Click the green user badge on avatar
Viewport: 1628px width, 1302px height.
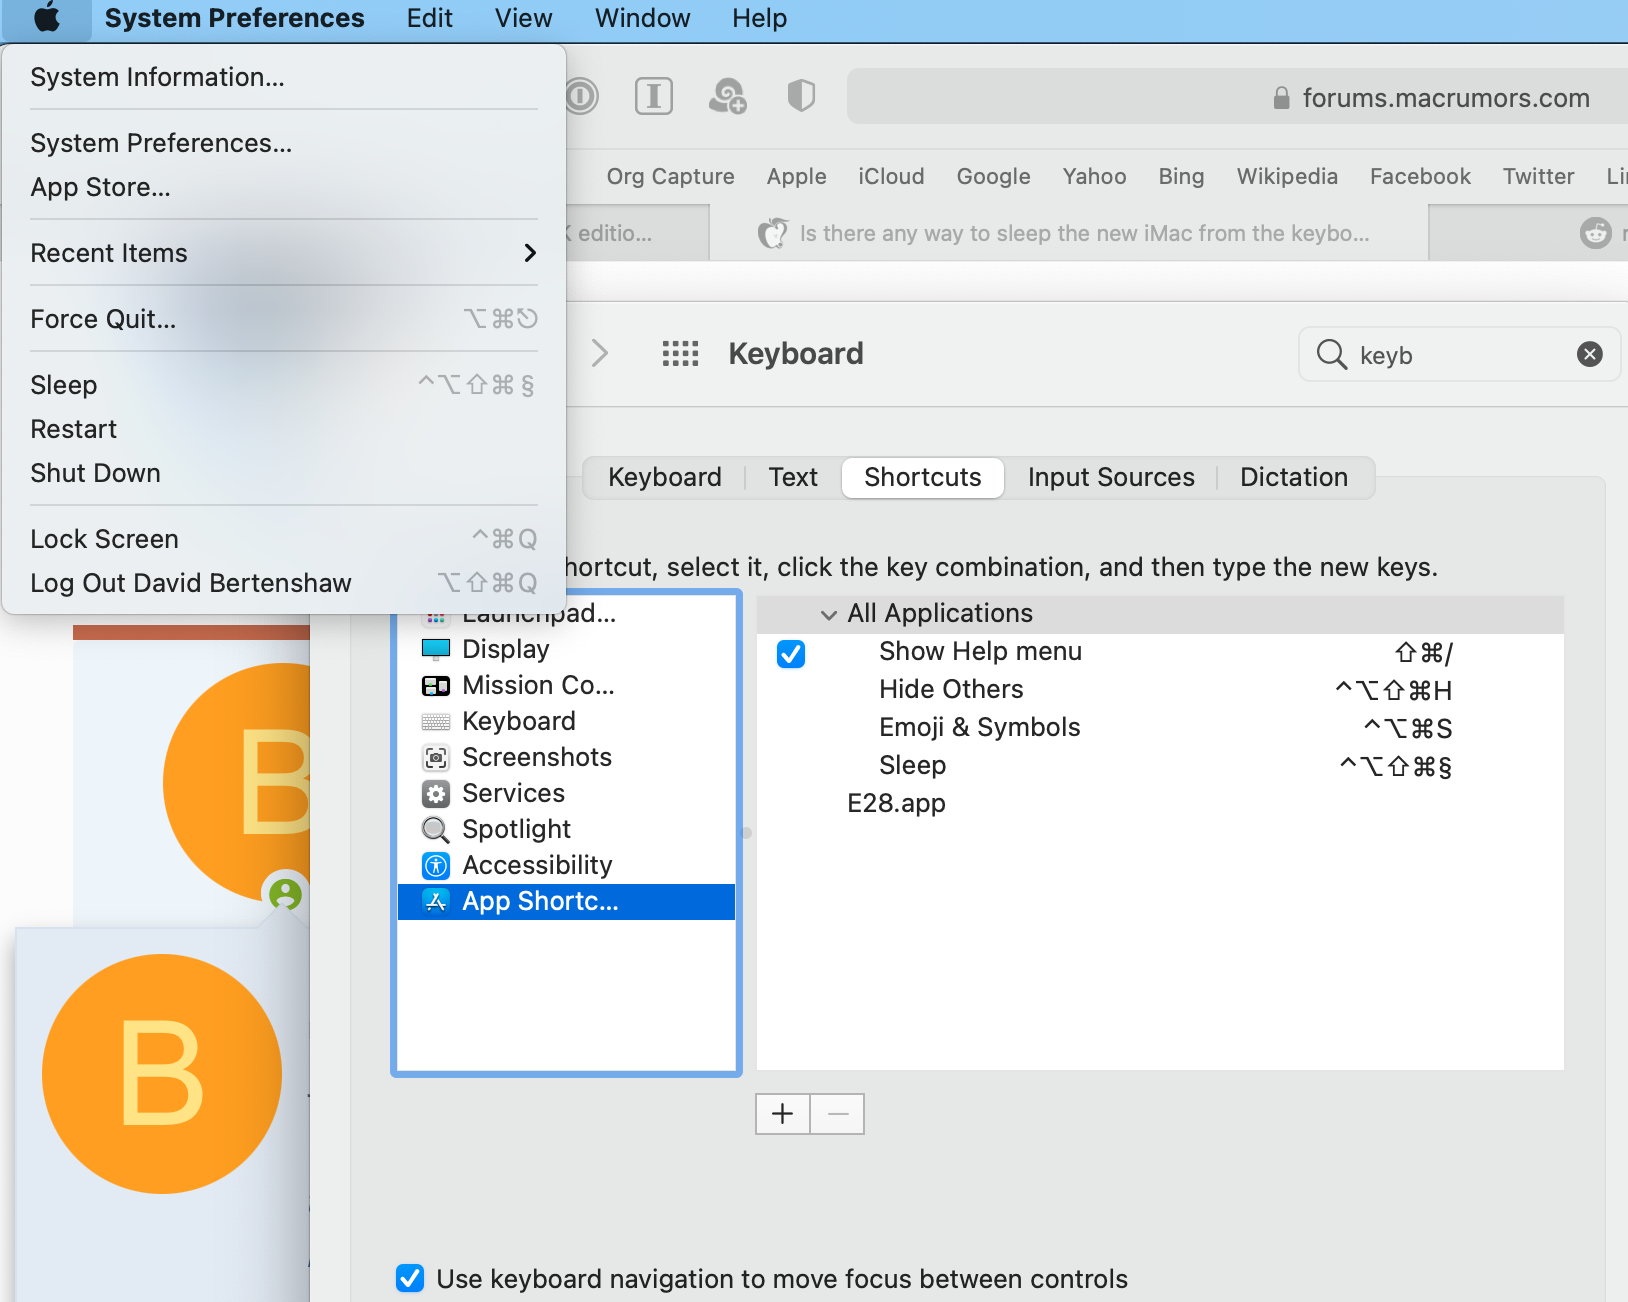(x=286, y=893)
